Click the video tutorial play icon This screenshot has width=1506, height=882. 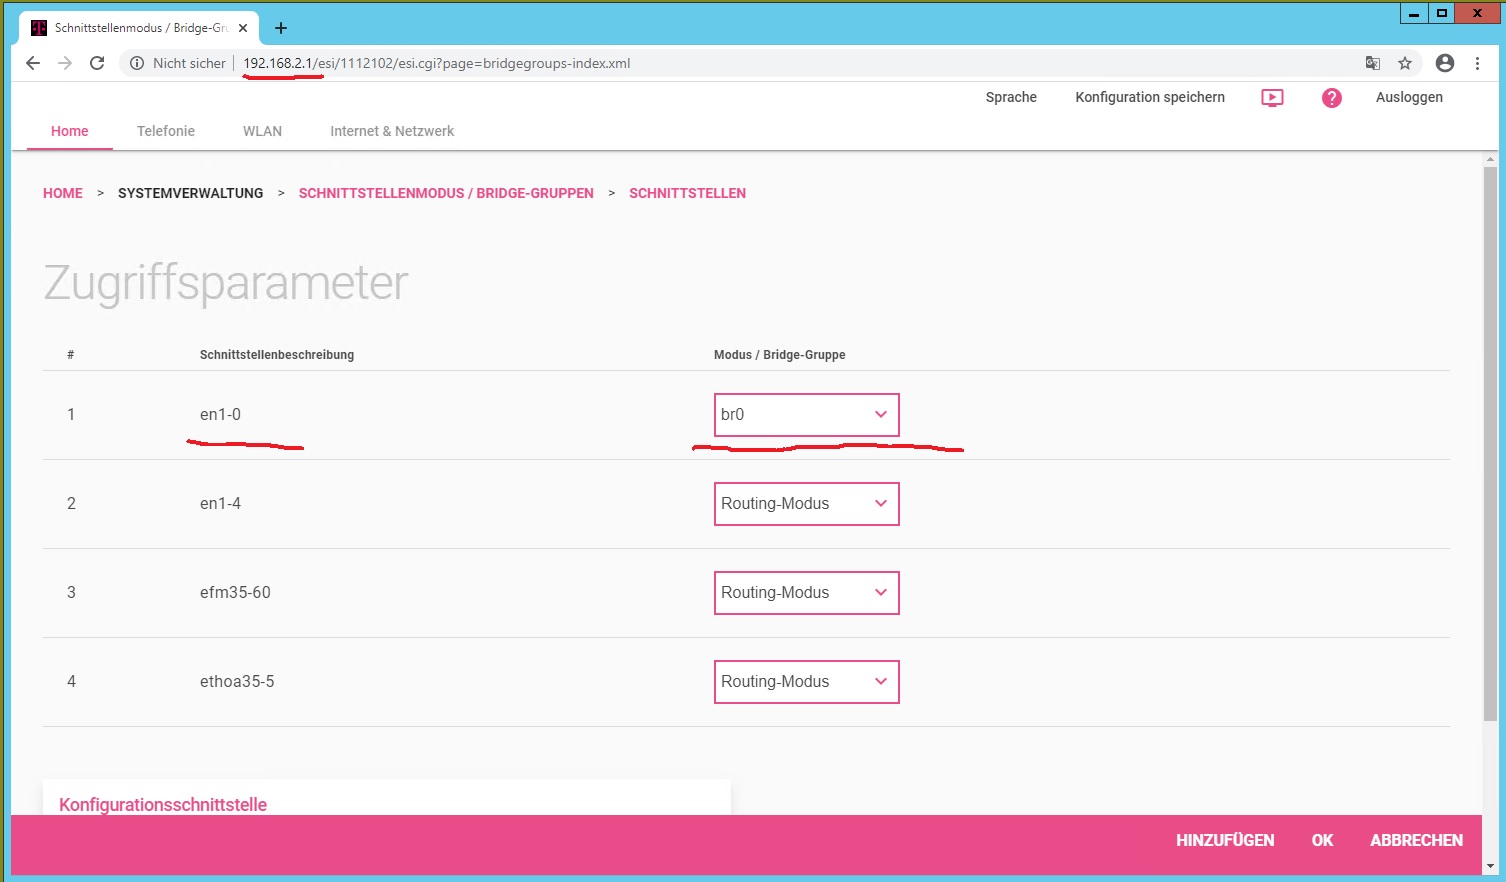[1272, 98]
